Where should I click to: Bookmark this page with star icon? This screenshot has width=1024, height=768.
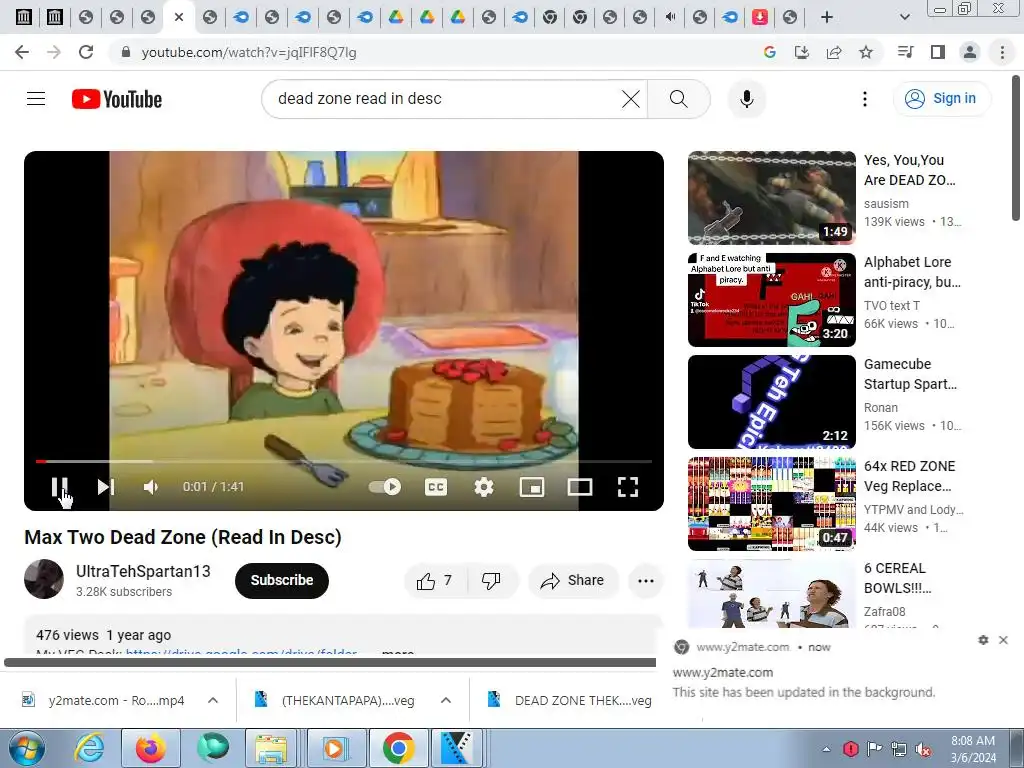coord(866,52)
